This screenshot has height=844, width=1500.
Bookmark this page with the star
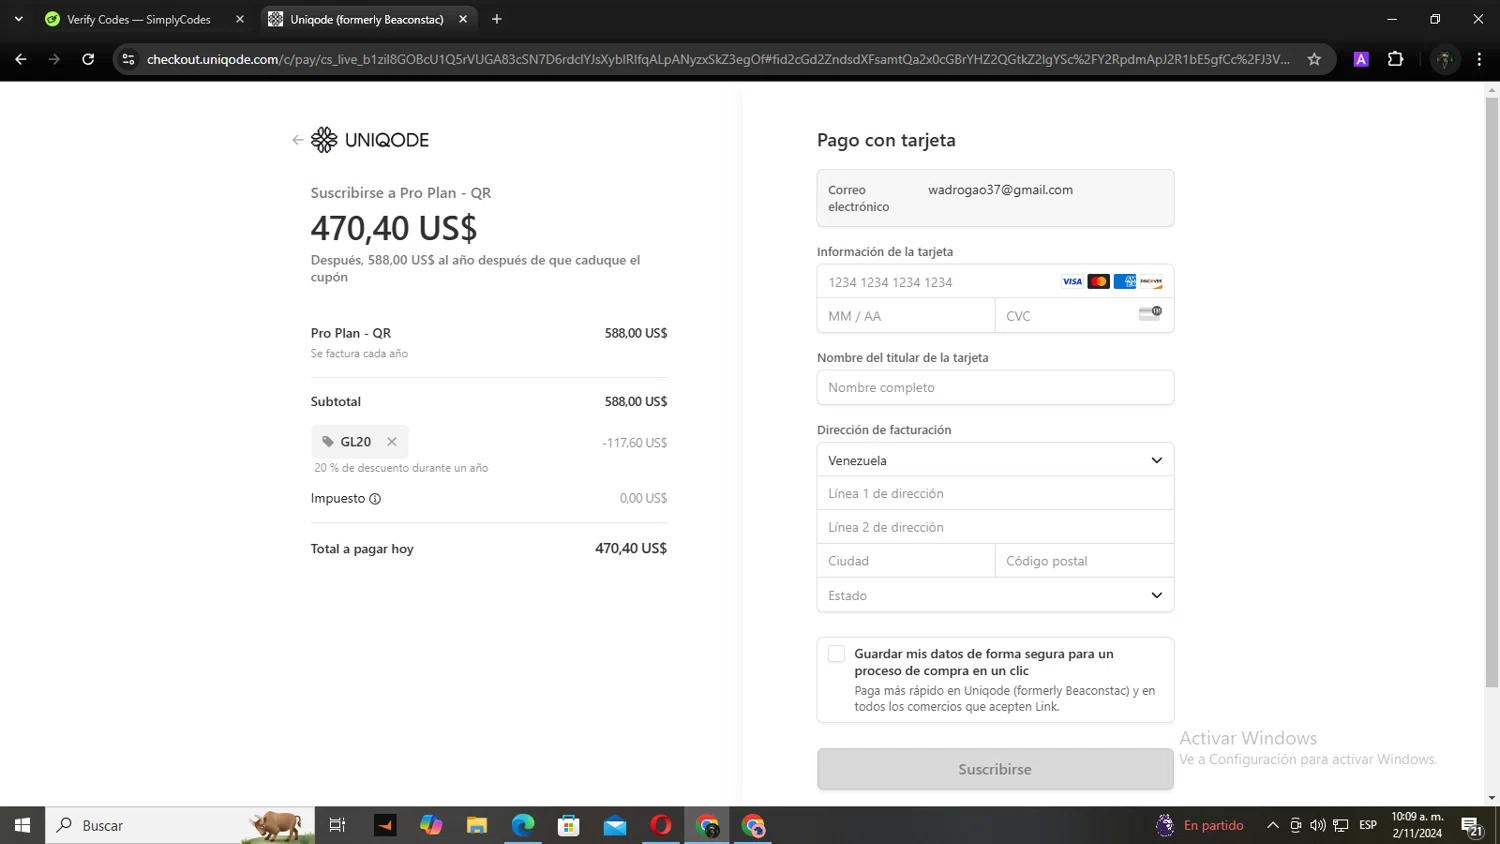click(x=1314, y=60)
